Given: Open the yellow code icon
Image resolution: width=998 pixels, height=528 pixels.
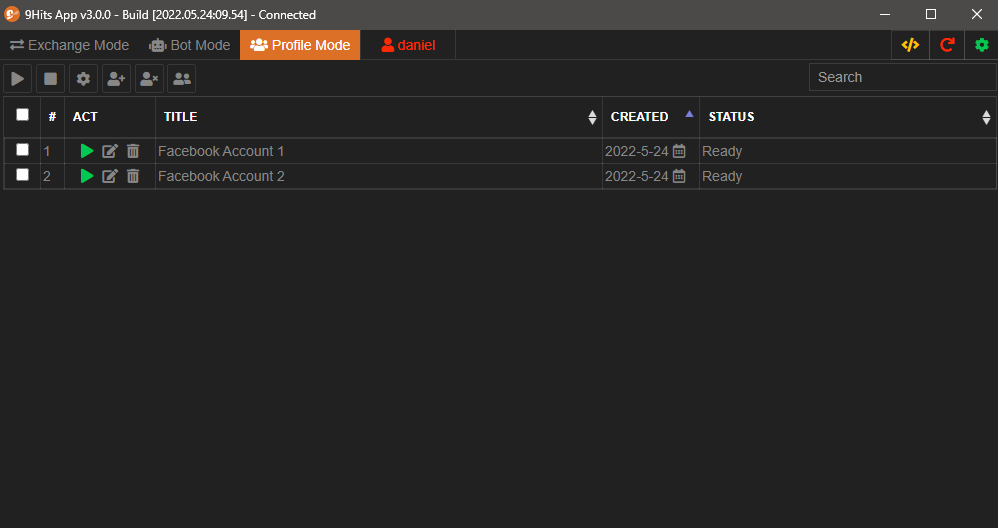Looking at the screenshot, I should [x=910, y=45].
